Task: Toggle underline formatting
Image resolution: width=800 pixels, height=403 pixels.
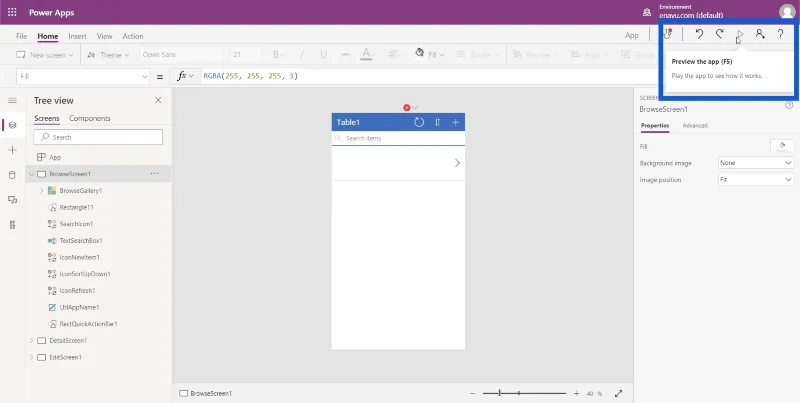Action: (323, 55)
